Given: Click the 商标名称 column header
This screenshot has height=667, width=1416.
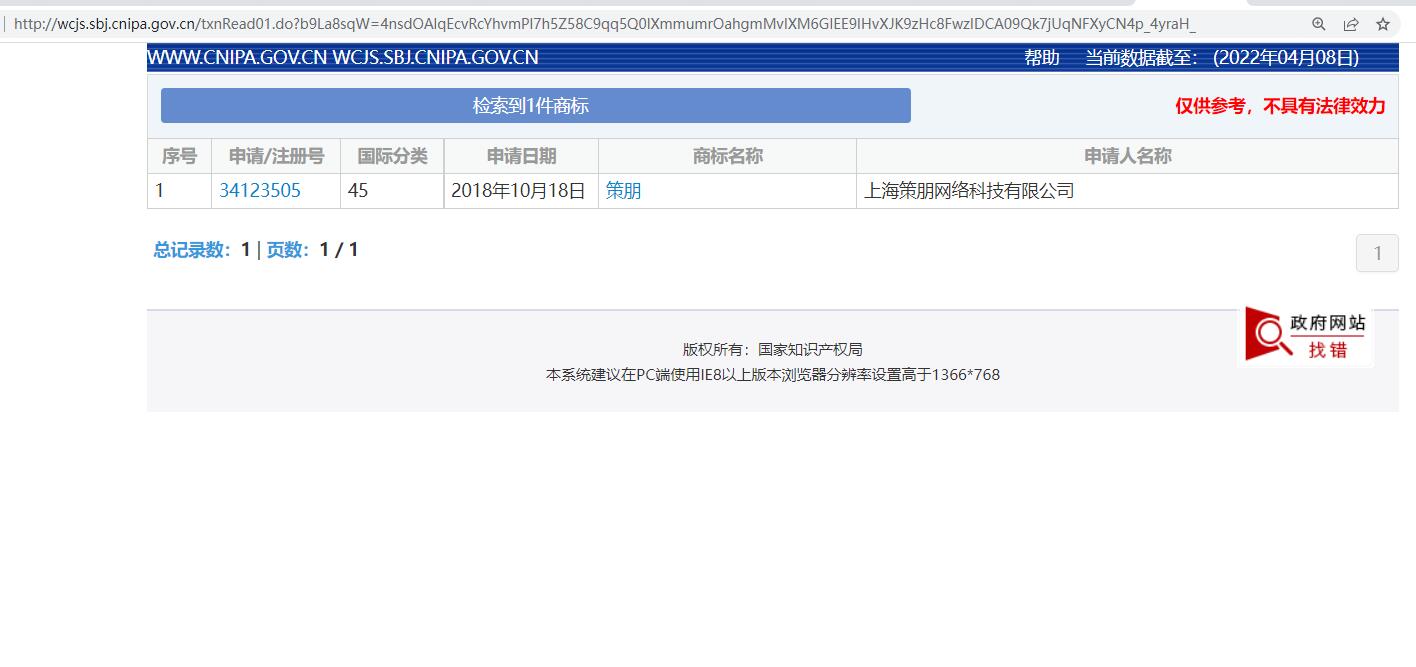Looking at the screenshot, I should pyautogui.click(x=726, y=155).
